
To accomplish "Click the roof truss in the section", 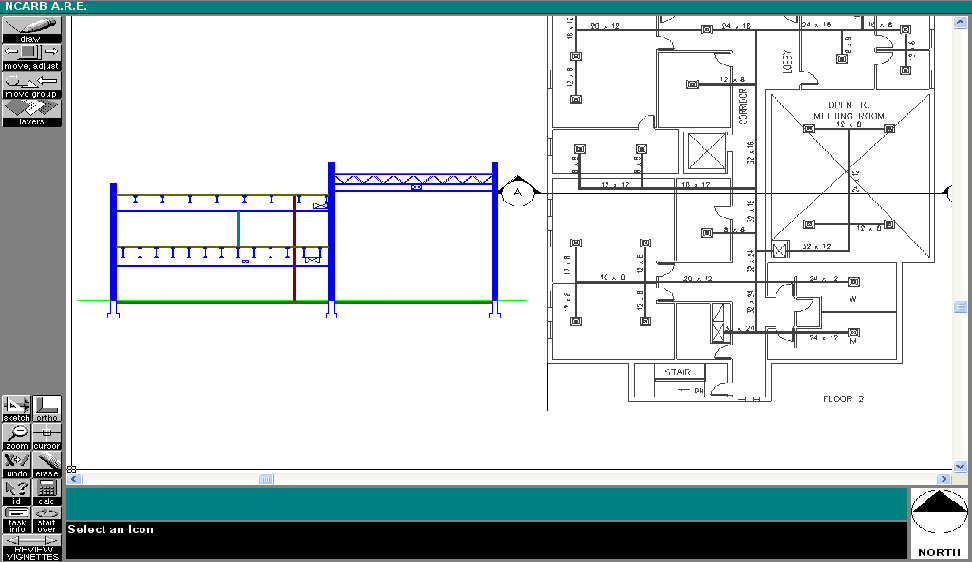I will 413,180.
